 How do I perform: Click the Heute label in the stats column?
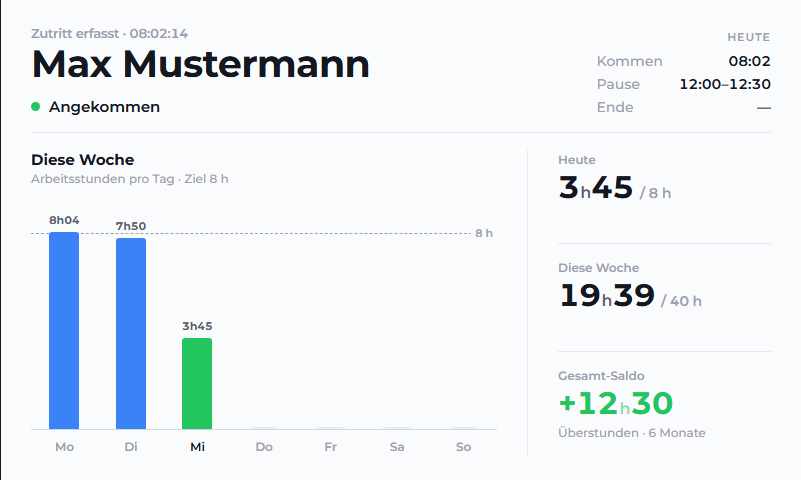pos(577,160)
